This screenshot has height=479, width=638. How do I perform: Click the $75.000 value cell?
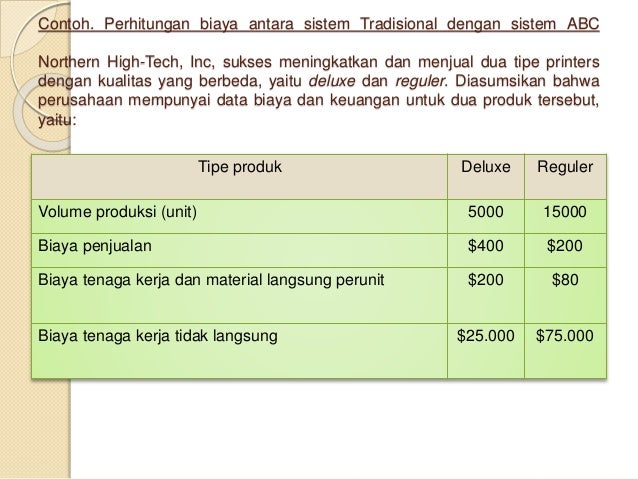click(x=566, y=338)
